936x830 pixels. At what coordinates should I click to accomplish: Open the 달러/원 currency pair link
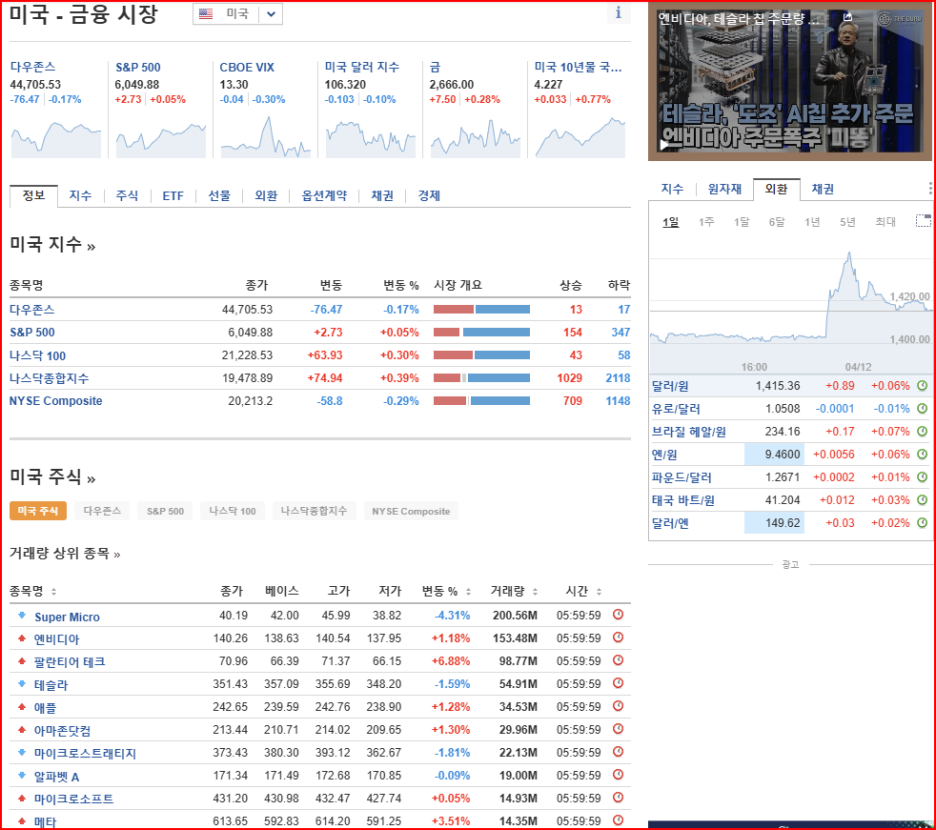(x=670, y=386)
